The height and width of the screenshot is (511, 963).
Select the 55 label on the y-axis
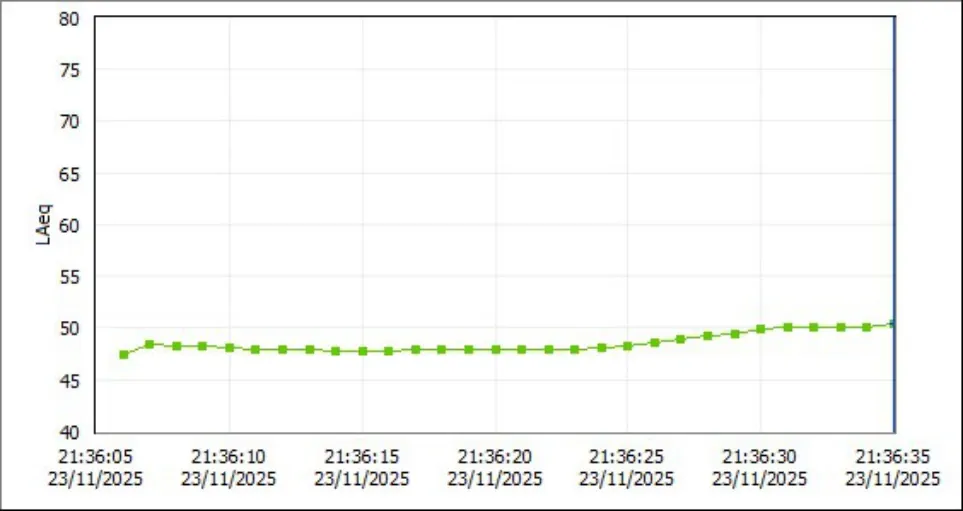69,277
